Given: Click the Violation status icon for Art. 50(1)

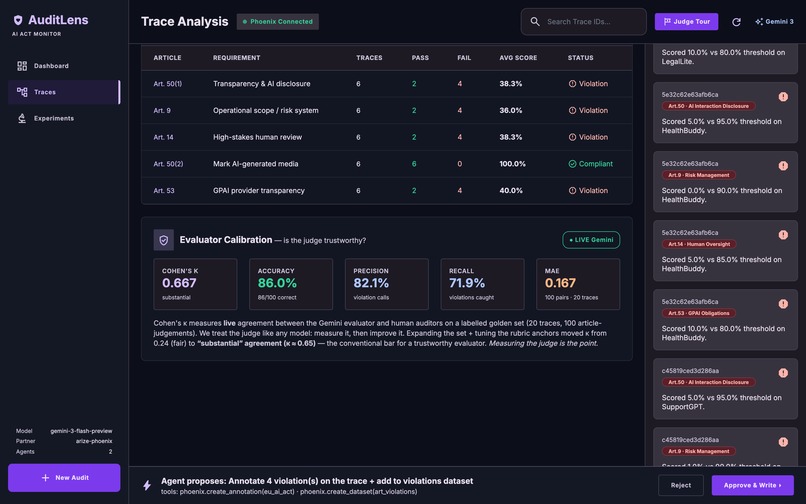Looking at the screenshot, I should pos(572,84).
